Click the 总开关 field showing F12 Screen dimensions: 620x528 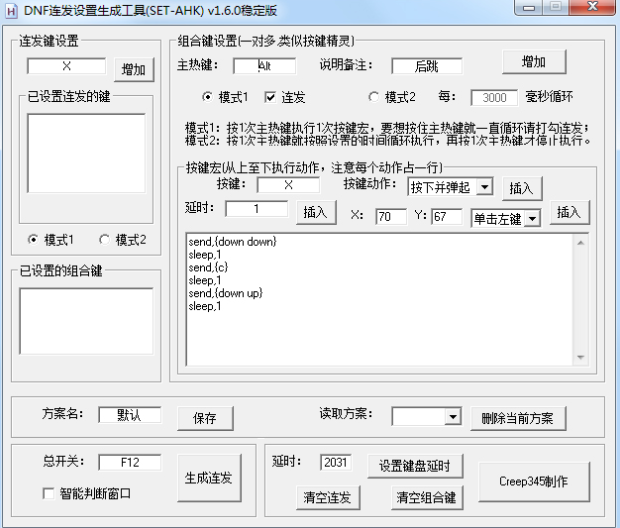[130, 462]
